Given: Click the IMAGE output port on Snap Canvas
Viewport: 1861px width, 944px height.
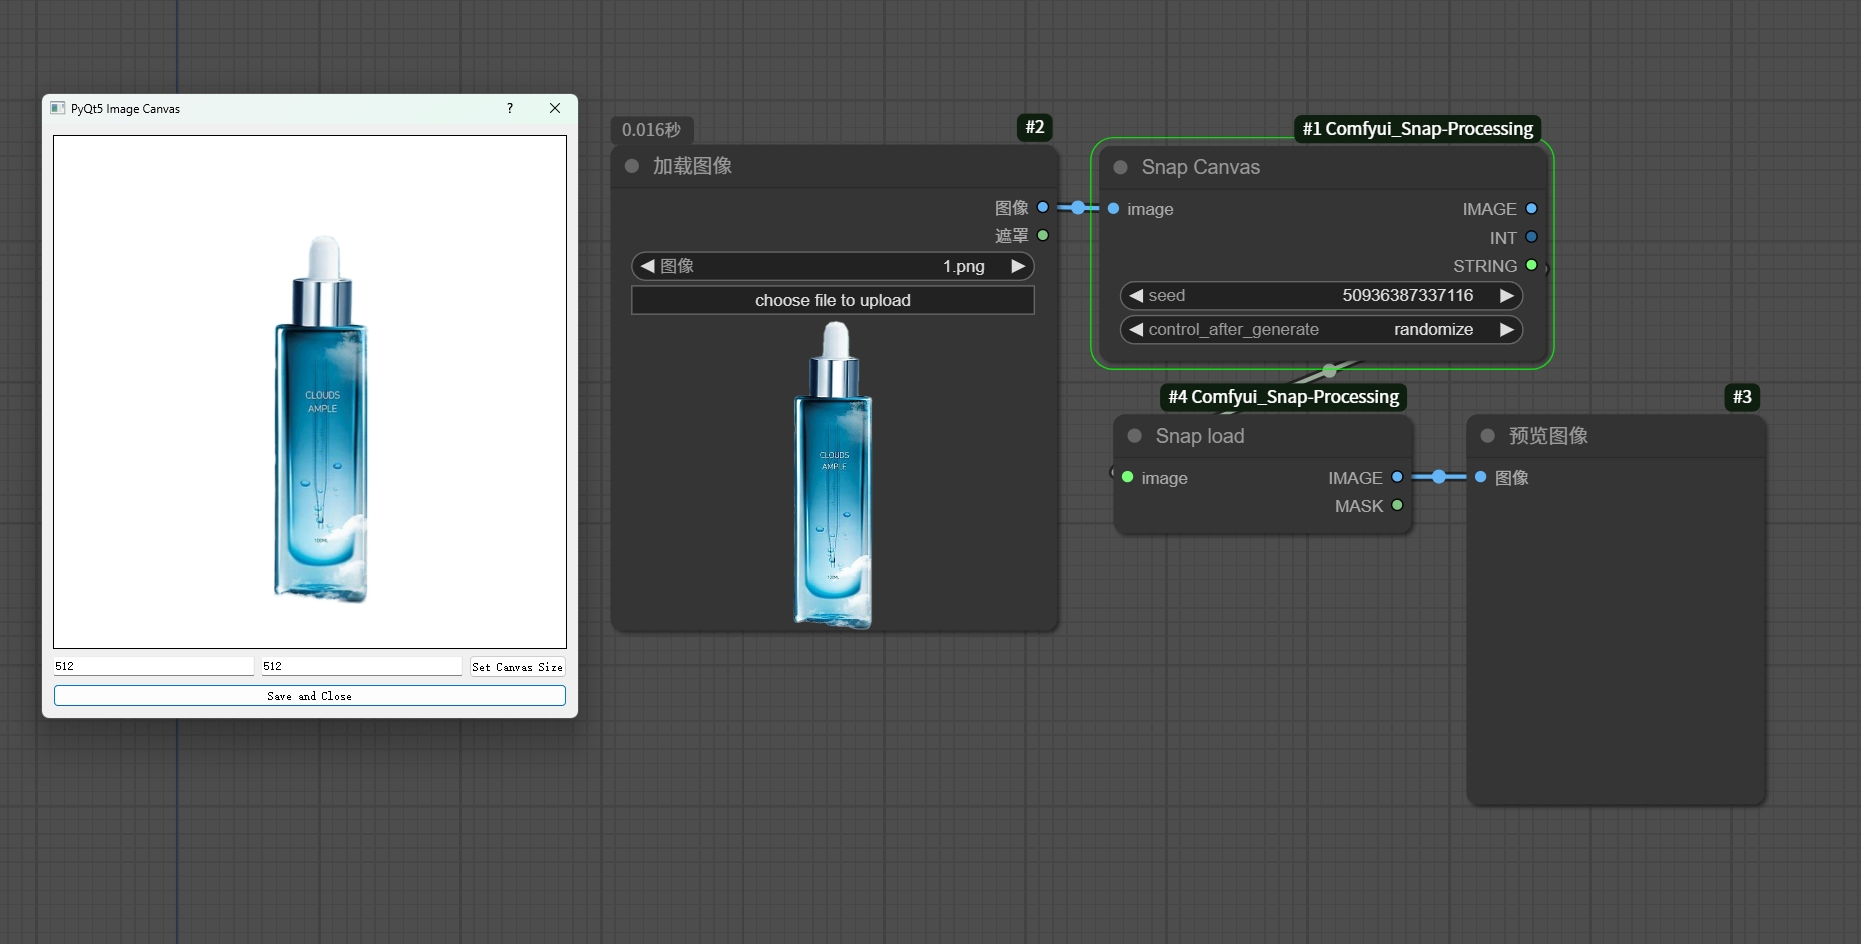Looking at the screenshot, I should coord(1531,208).
